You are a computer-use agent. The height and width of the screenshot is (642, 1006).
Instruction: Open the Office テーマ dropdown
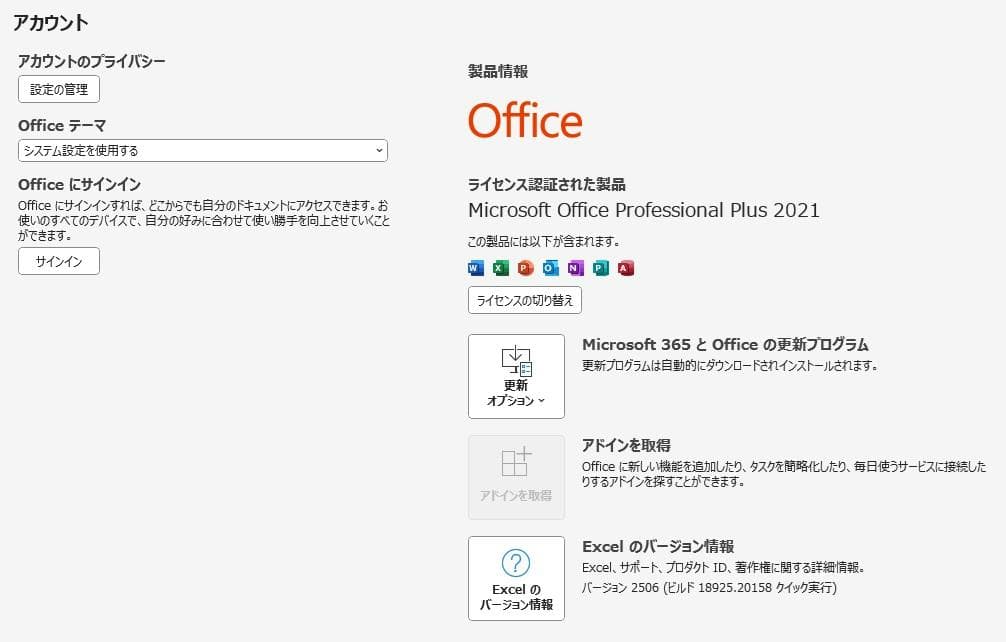379,150
